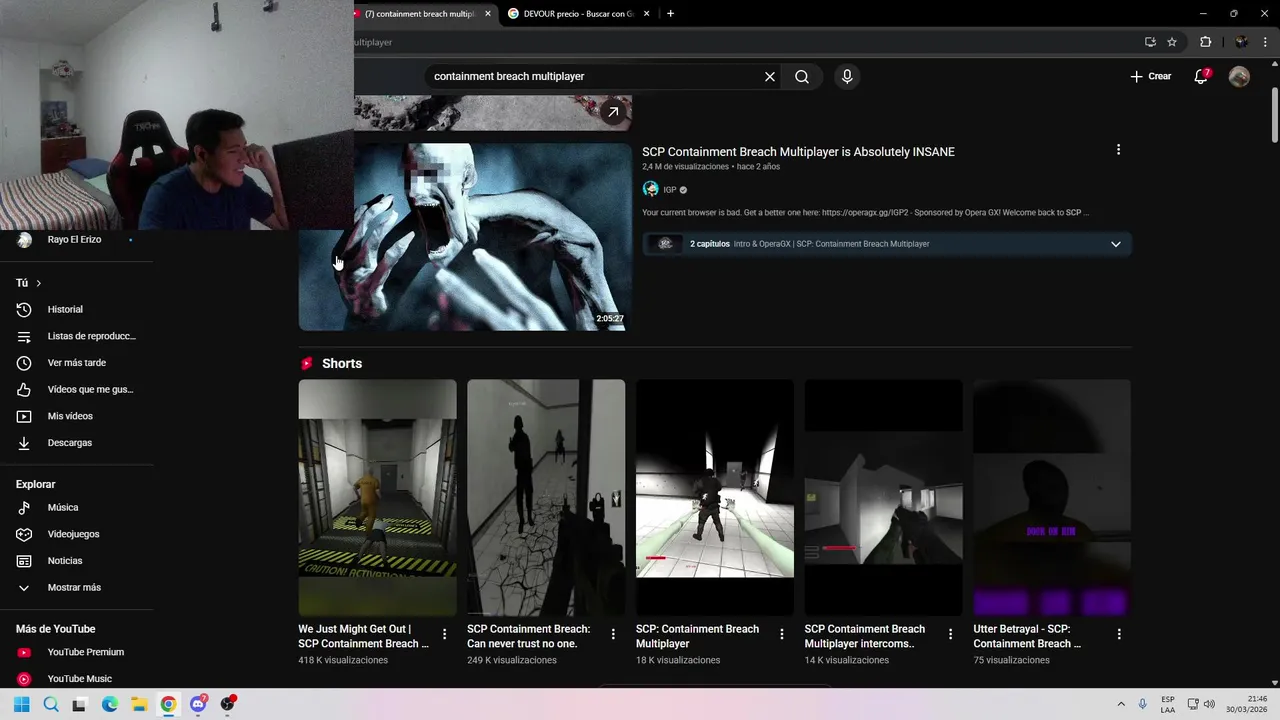Open options for 'Multiplayer intercoms' short

click(x=950, y=634)
